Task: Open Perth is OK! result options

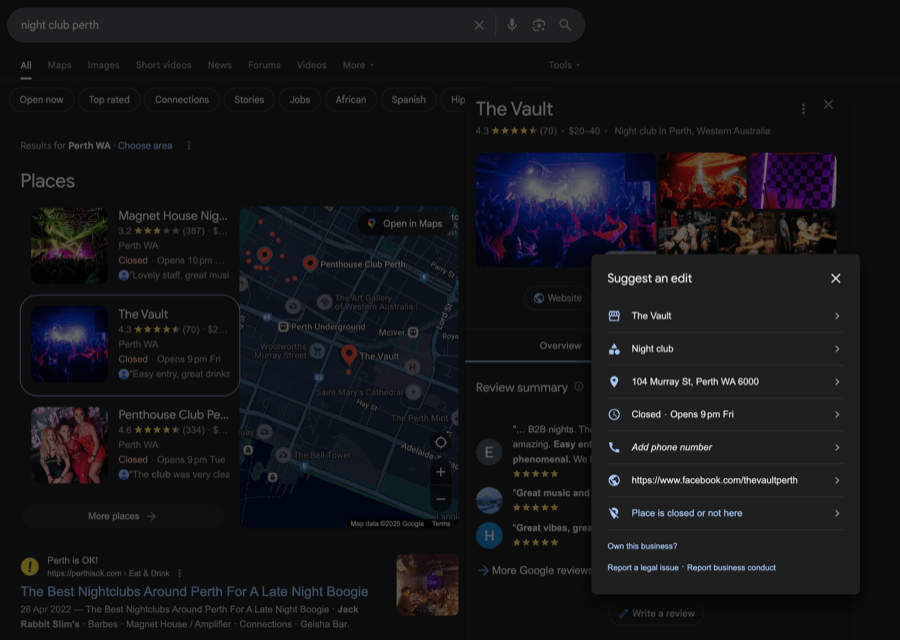Action: click(180, 573)
